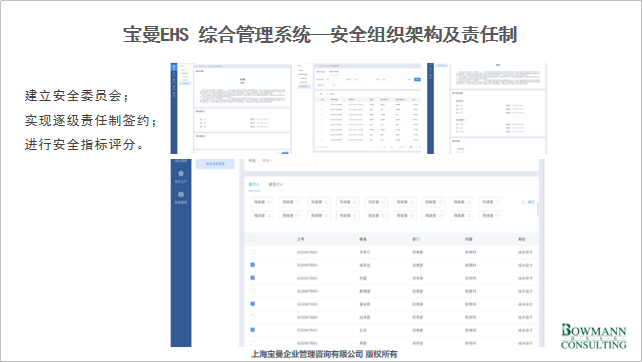The height and width of the screenshot is (362, 643).
Task: Toggle the select-all checkbox in the table header
Action: [253, 239]
